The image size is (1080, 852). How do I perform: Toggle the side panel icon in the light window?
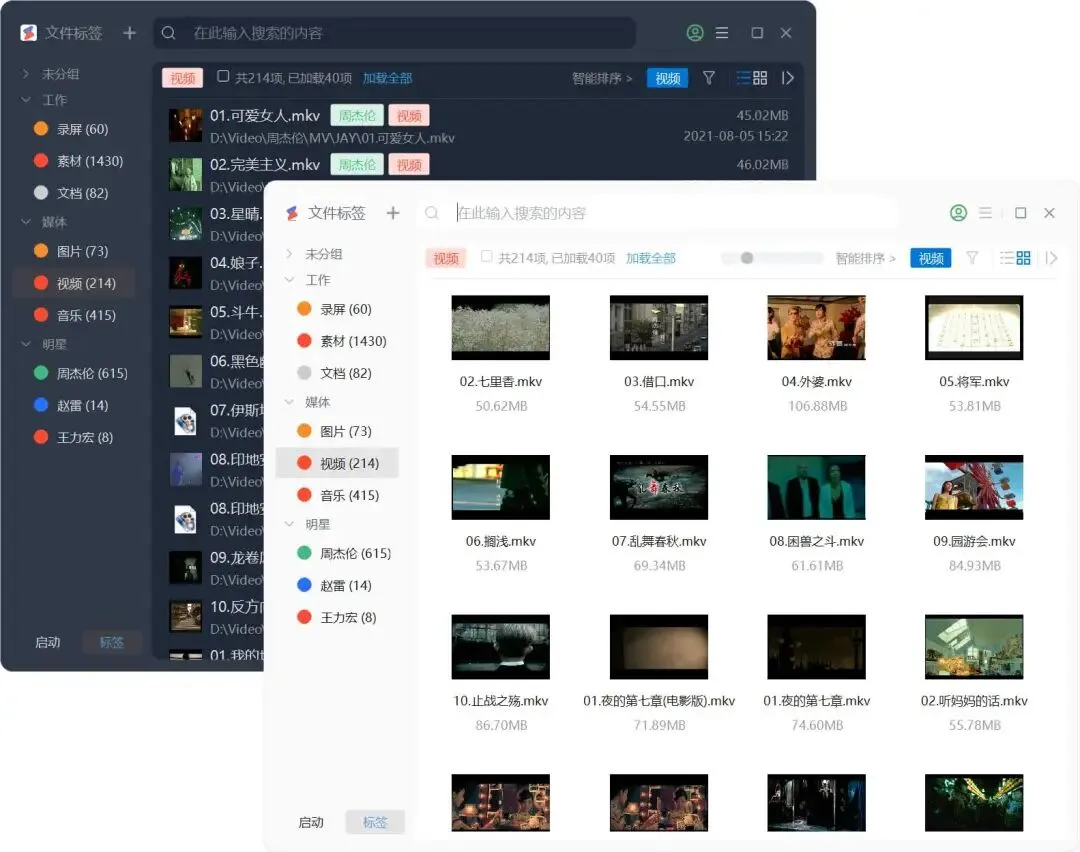[1051, 258]
